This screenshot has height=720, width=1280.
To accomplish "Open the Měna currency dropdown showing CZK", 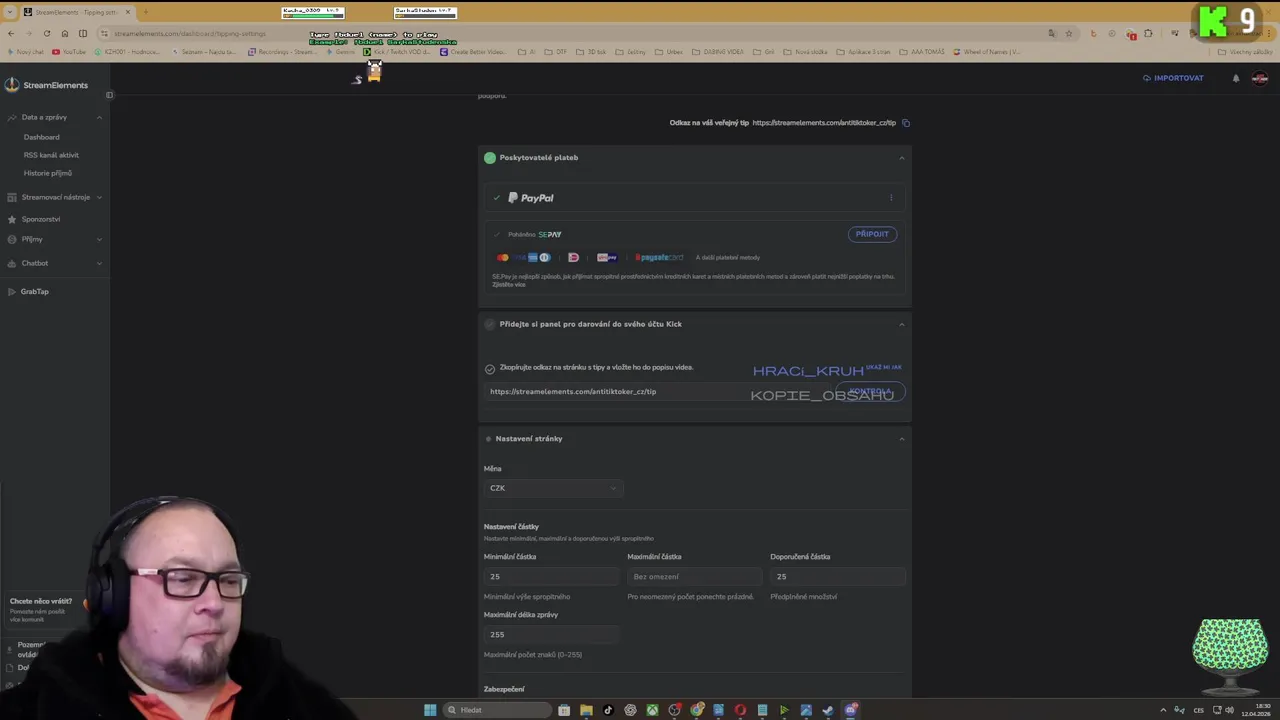I will 553,488.
